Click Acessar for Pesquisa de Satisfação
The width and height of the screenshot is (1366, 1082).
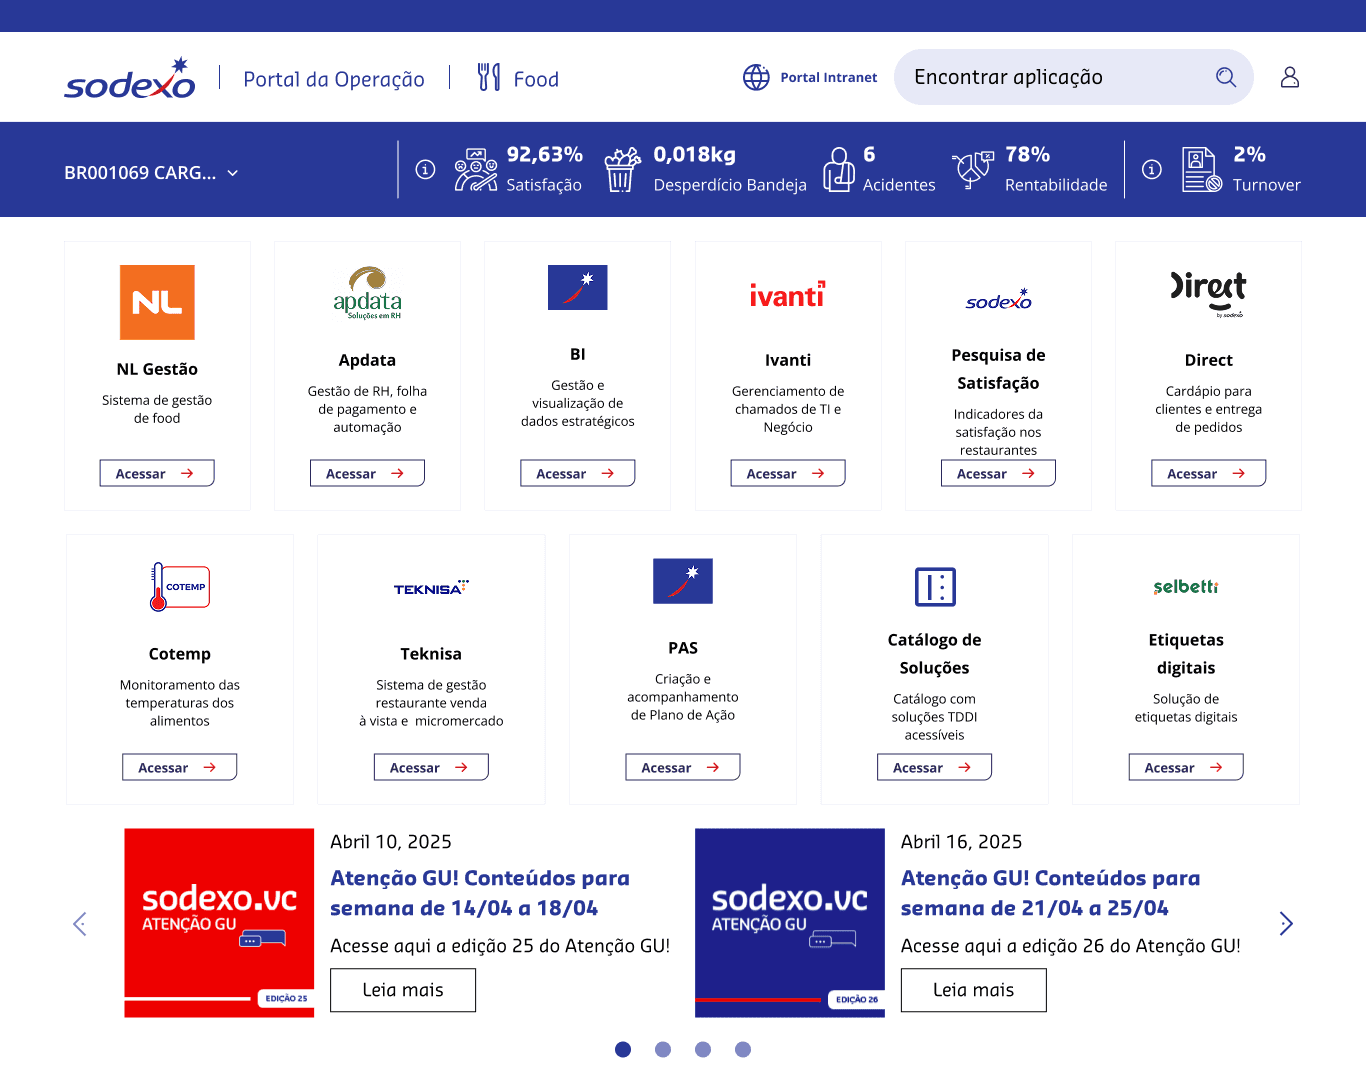[x=998, y=473]
